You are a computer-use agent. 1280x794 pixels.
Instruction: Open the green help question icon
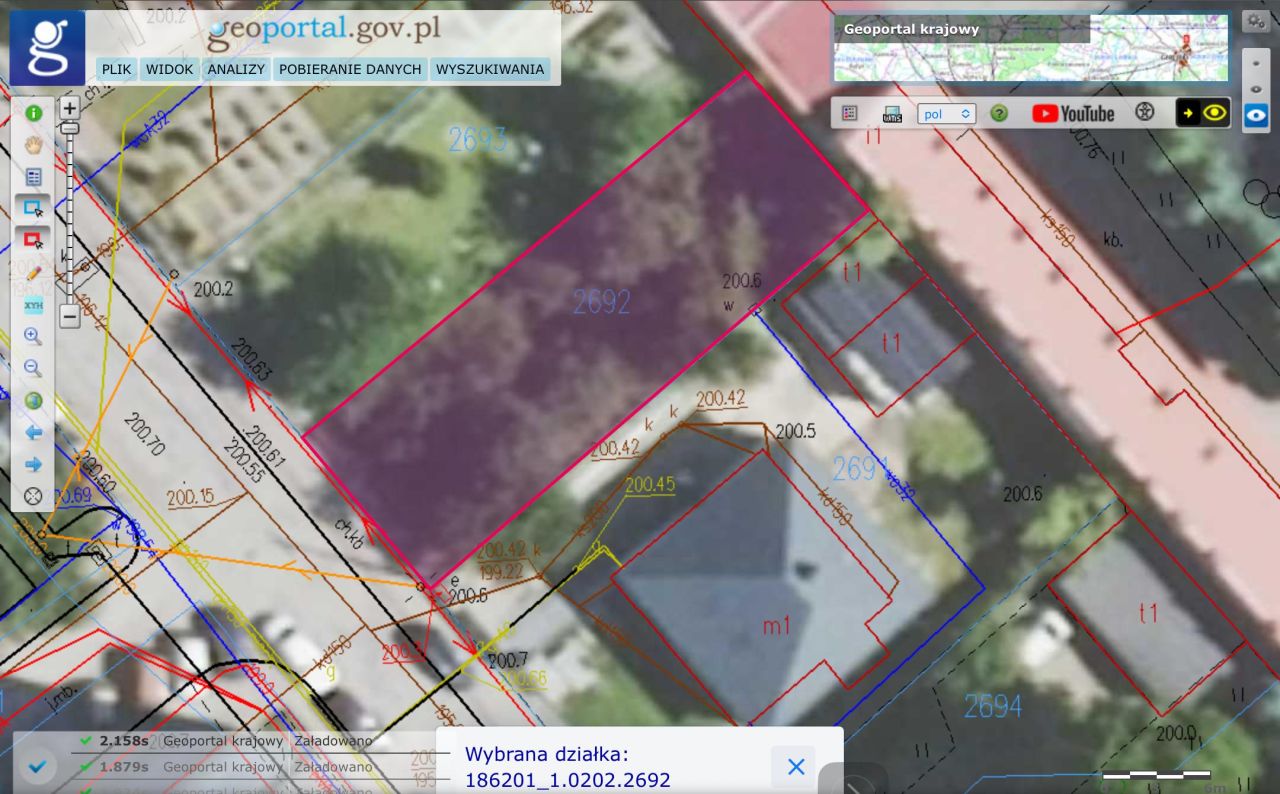click(x=998, y=113)
